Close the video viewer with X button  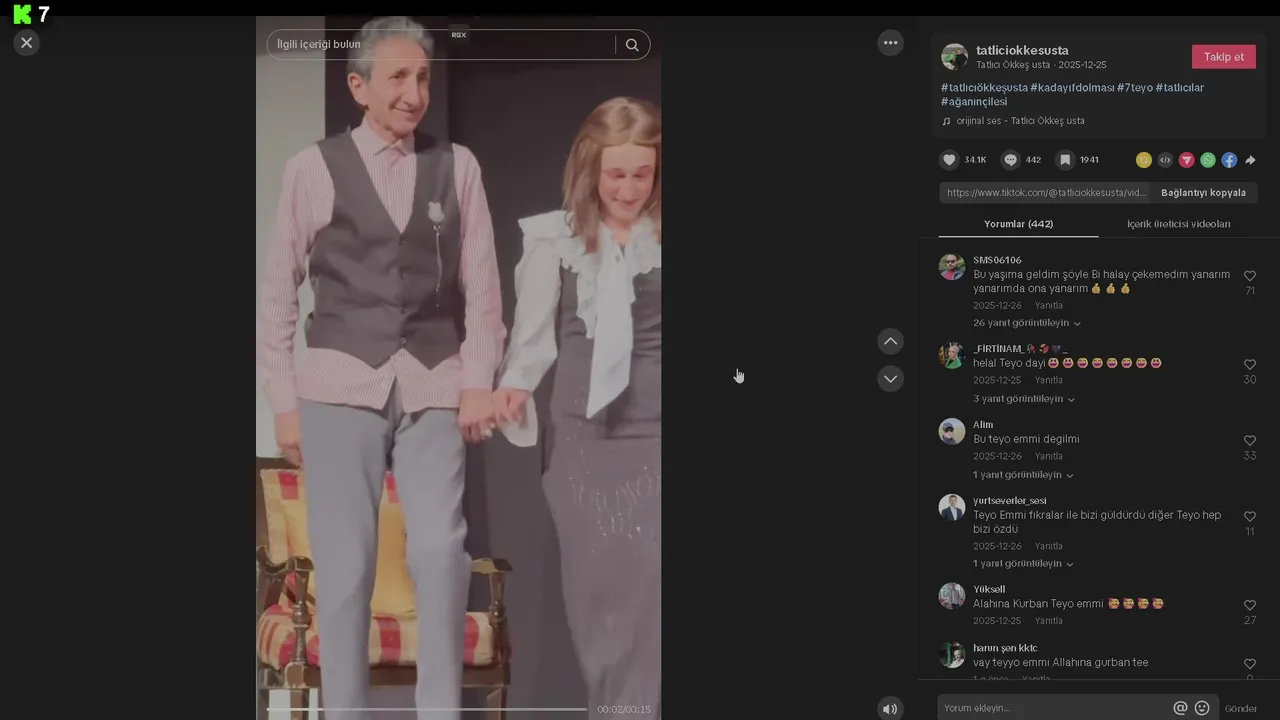[x=27, y=42]
